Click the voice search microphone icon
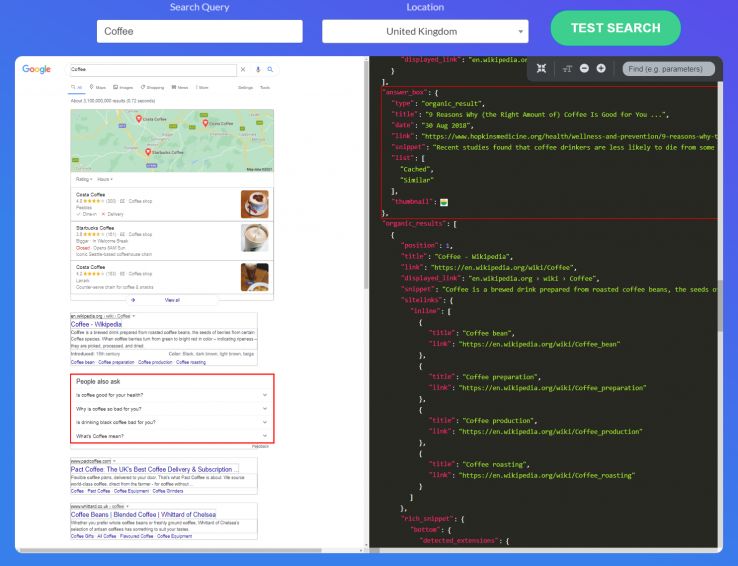 tap(257, 70)
